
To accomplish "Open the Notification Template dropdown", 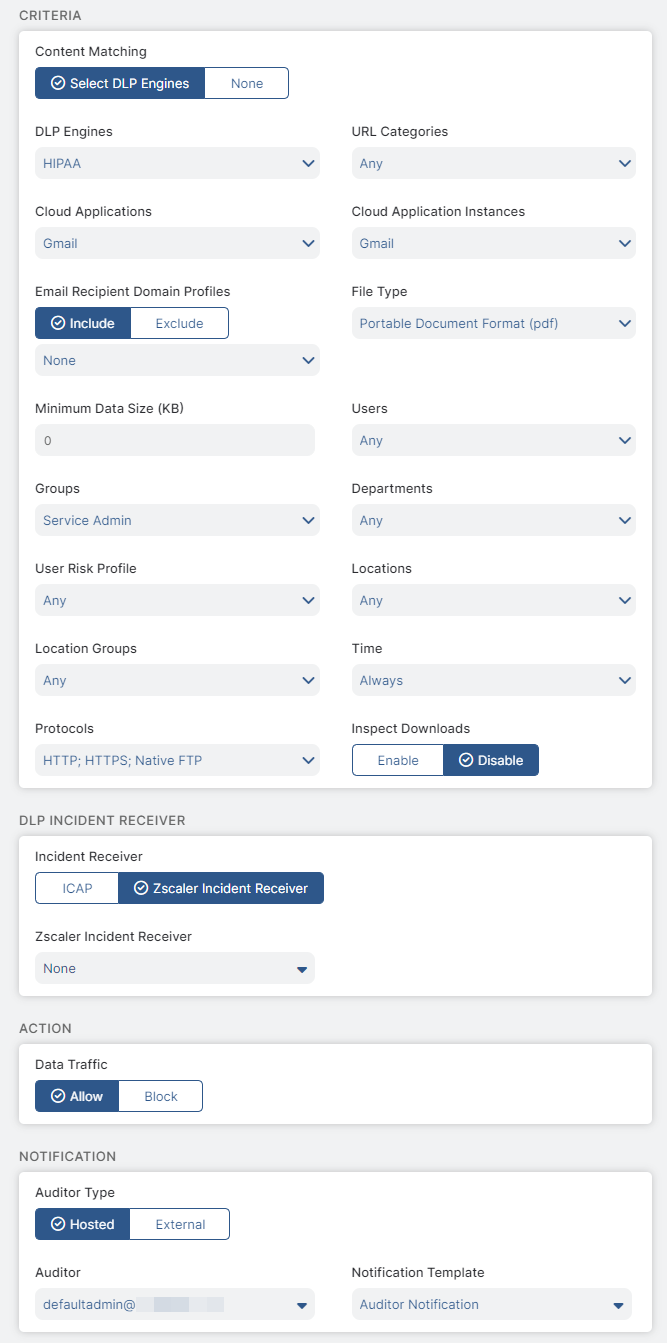I will [493, 1304].
